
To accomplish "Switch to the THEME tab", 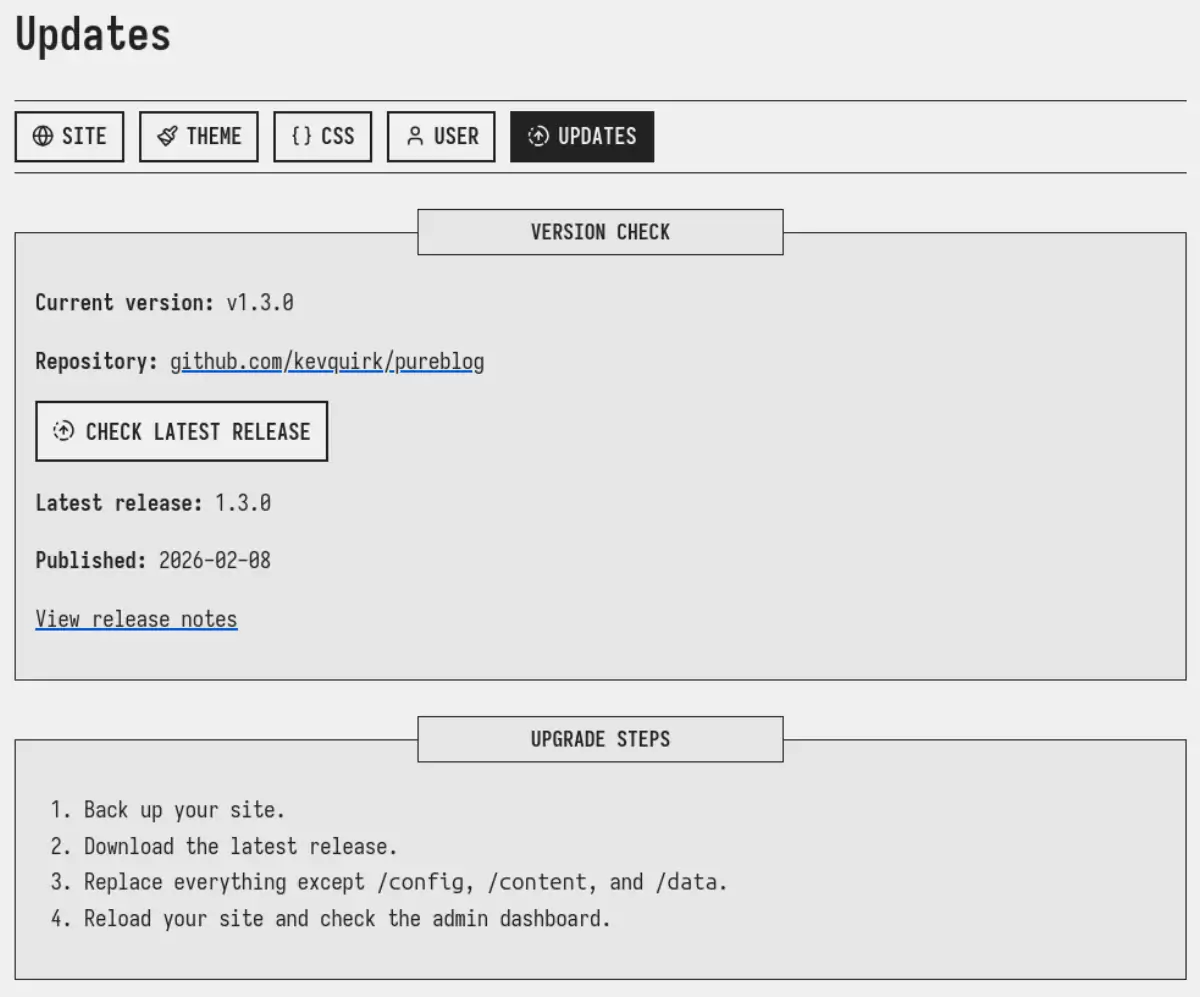I will 198,136.
